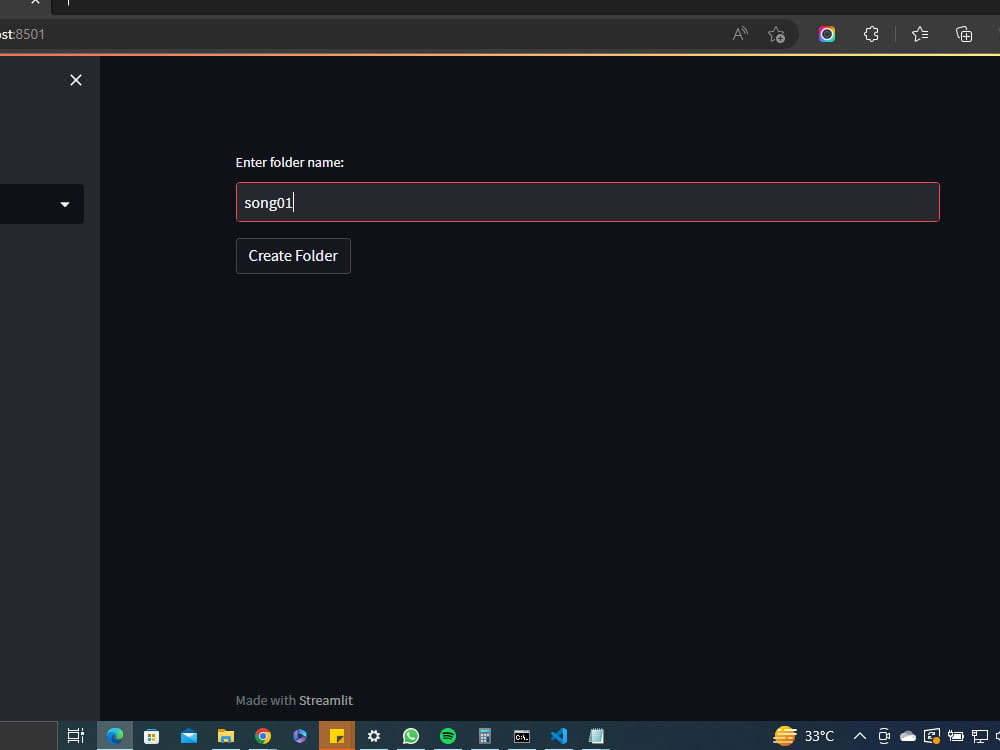1000x750 pixels.
Task: Switch to Microsoft Edge in taskbar
Action: (x=115, y=736)
